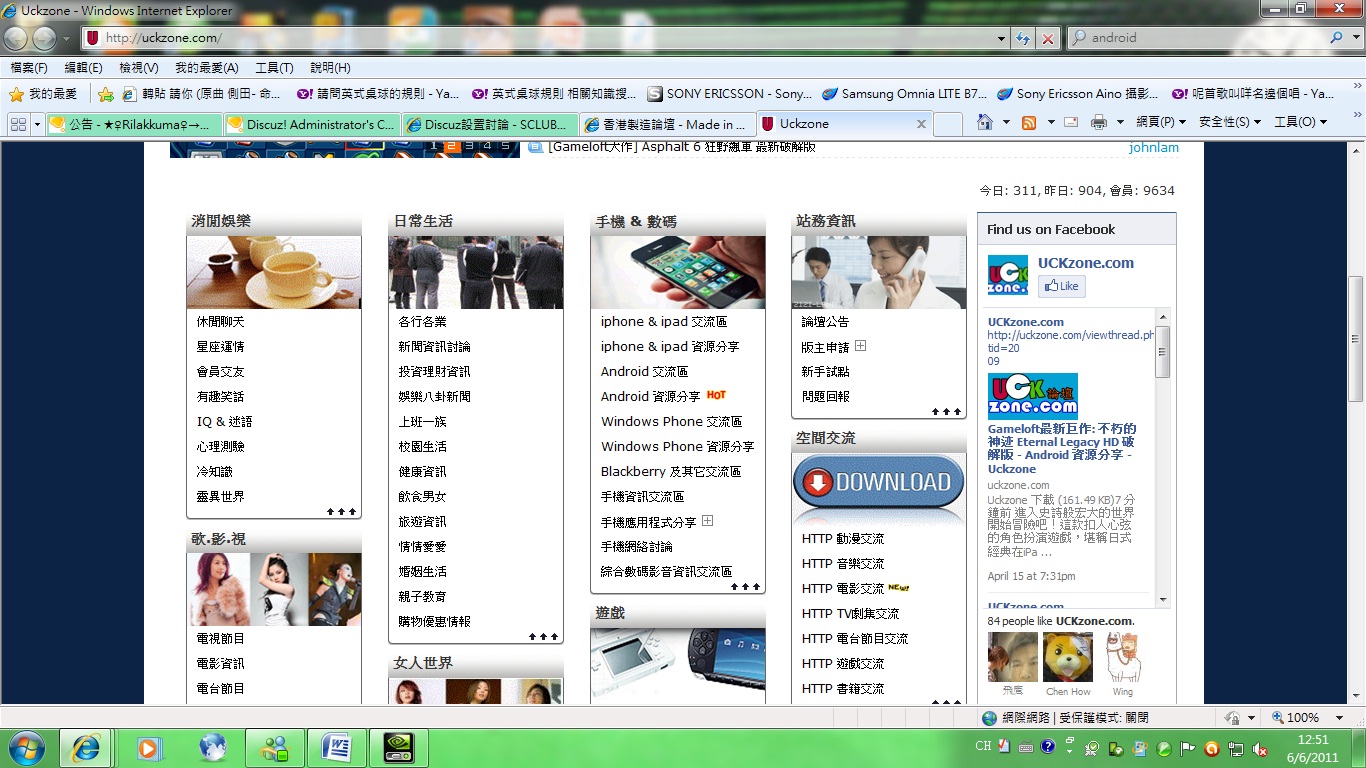Collapse 日常生活 section arrows
Screen dimensions: 1366x768
click(x=543, y=637)
